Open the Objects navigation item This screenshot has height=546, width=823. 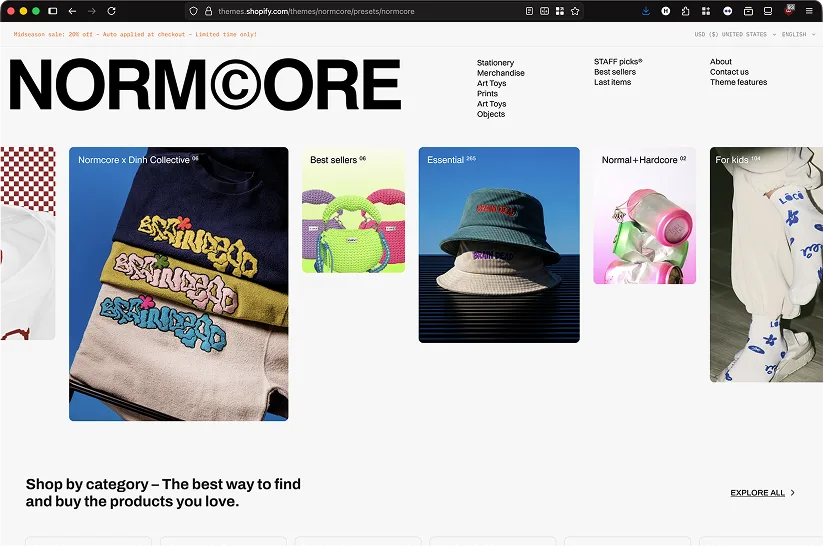coord(491,114)
